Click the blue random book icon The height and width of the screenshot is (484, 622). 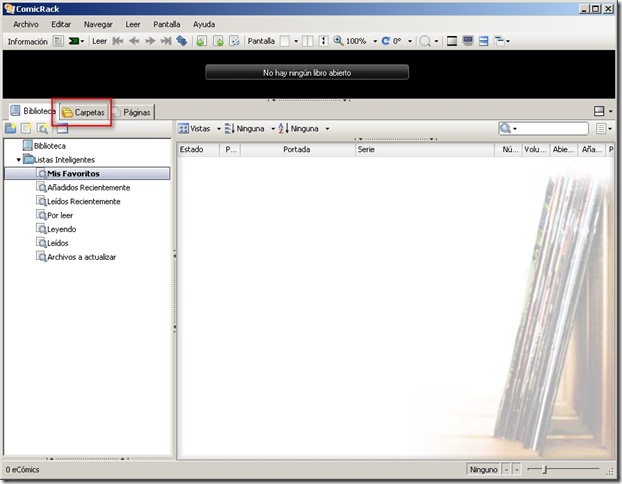point(182,41)
